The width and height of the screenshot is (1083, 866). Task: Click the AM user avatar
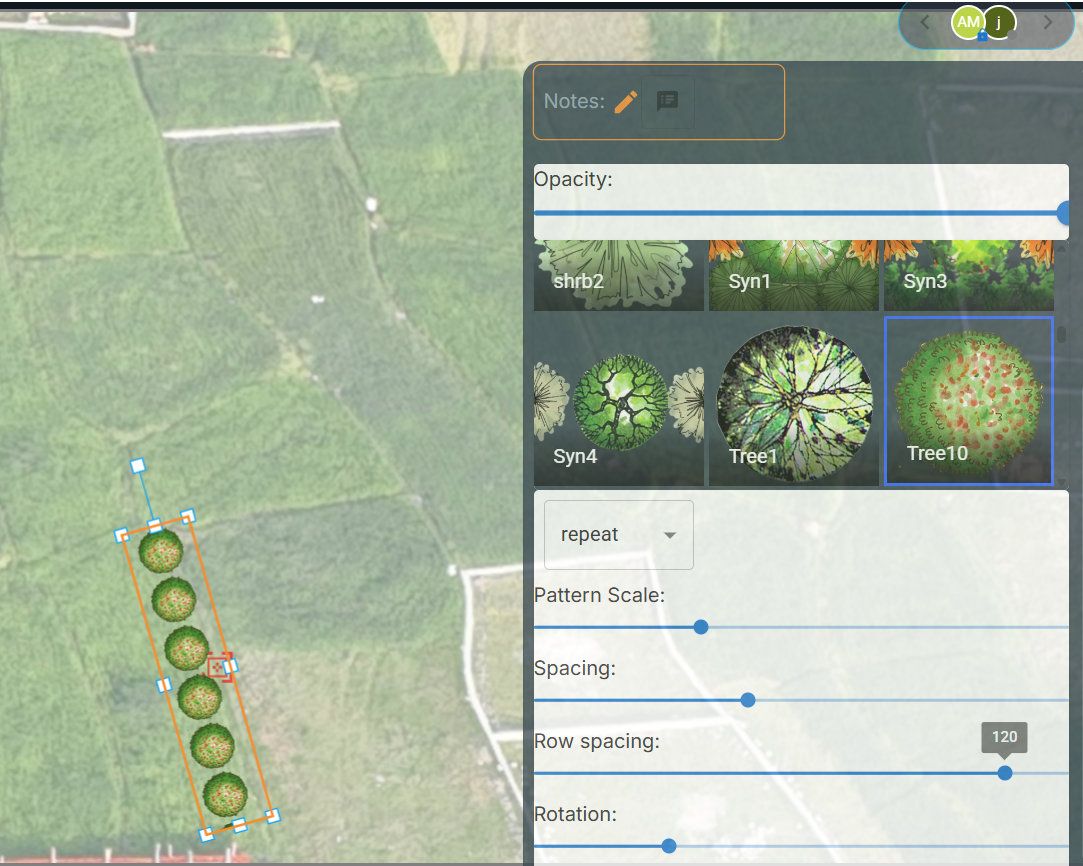click(x=968, y=22)
